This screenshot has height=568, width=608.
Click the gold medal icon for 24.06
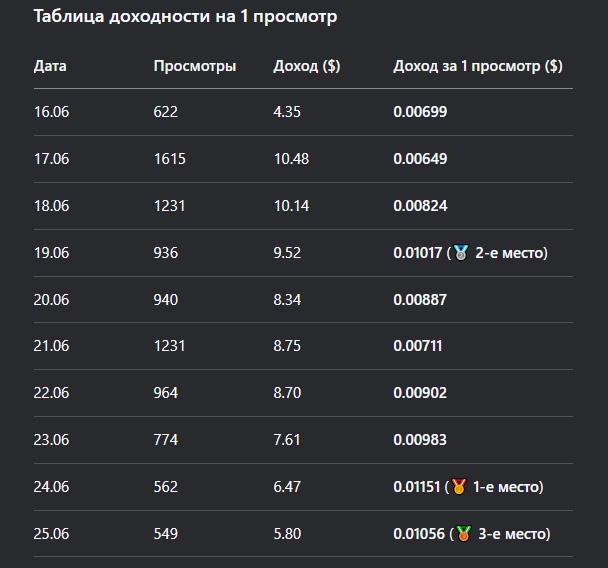pos(459,487)
